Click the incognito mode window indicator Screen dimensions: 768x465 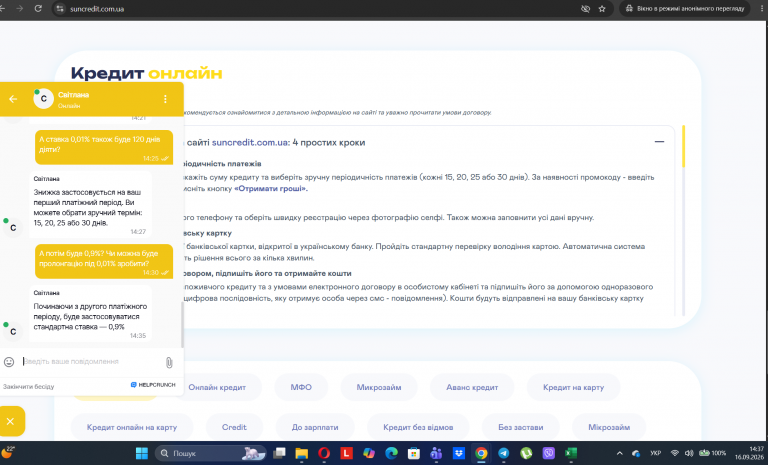tap(685, 9)
